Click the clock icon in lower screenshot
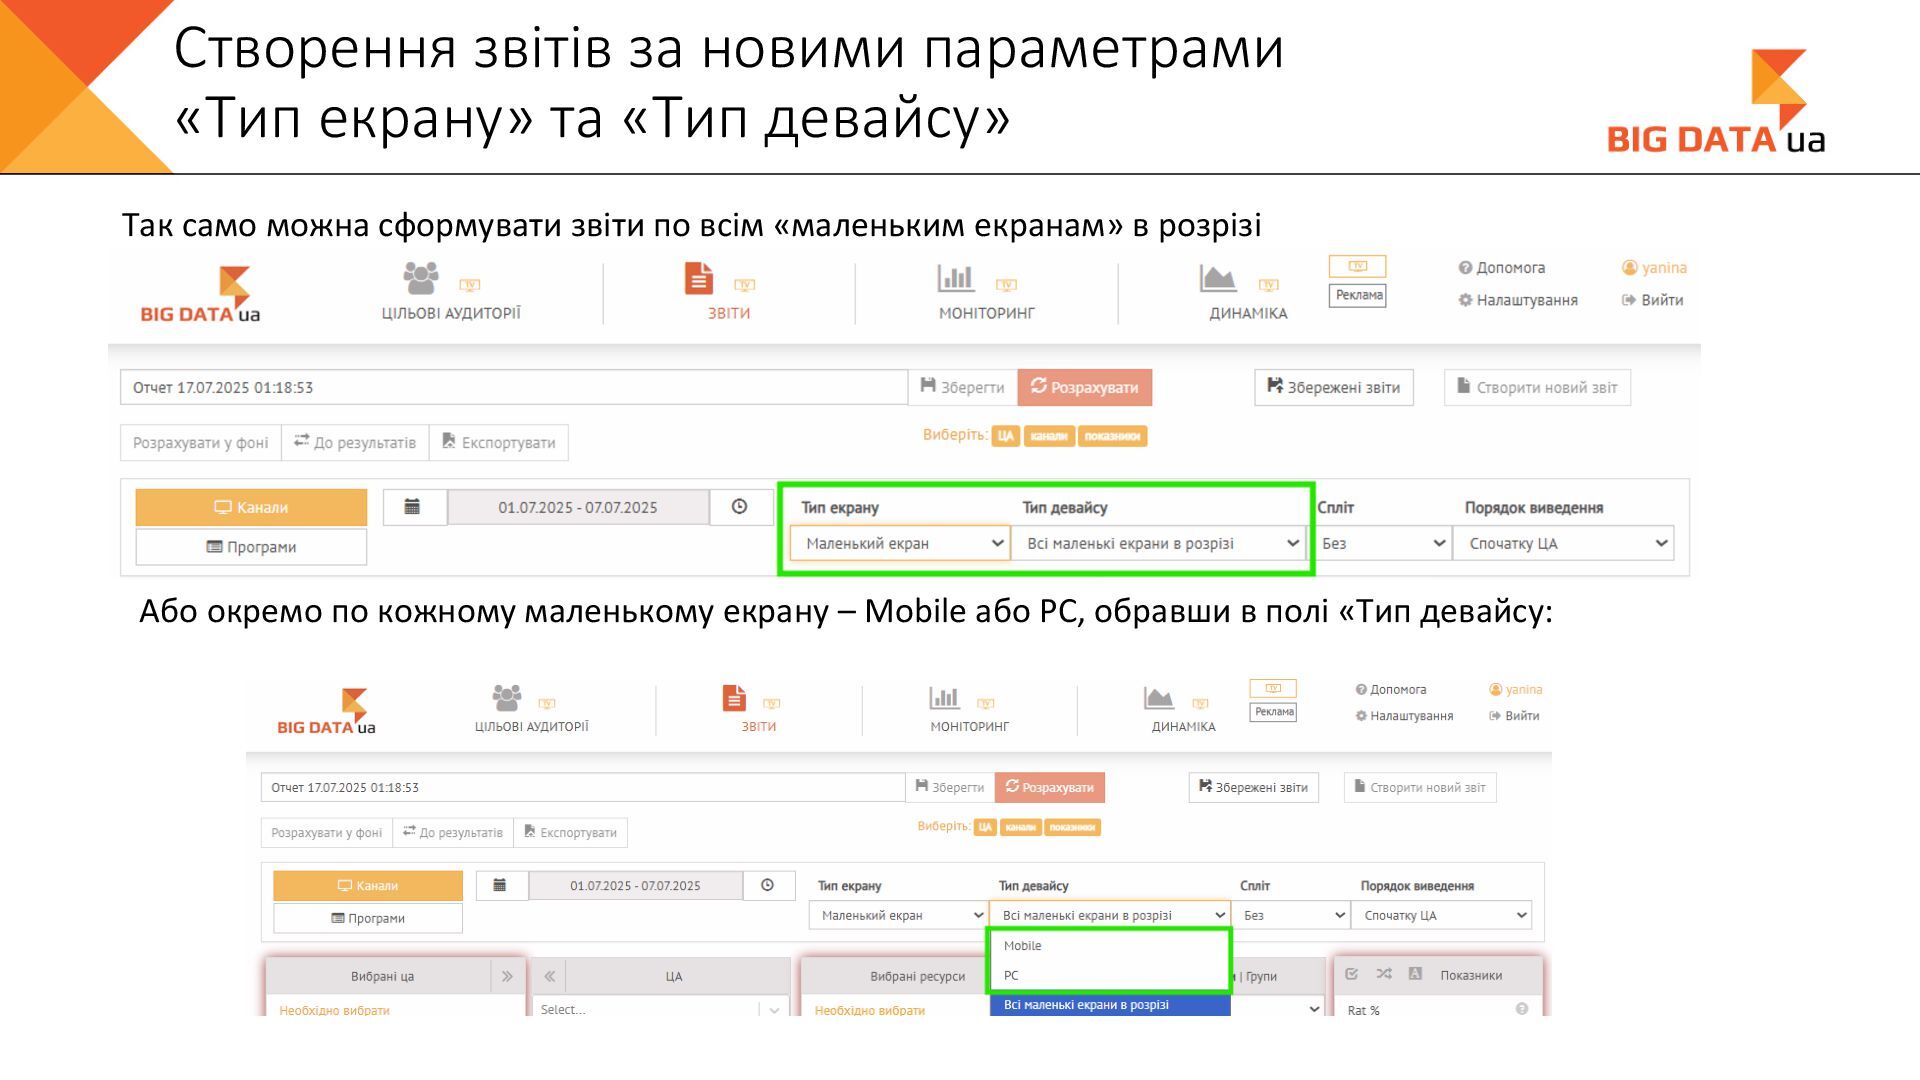 click(767, 885)
